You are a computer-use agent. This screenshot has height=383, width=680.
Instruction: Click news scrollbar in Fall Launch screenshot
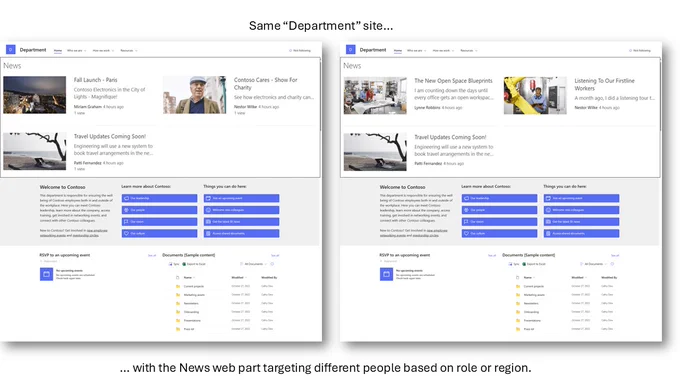coord(320,95)
